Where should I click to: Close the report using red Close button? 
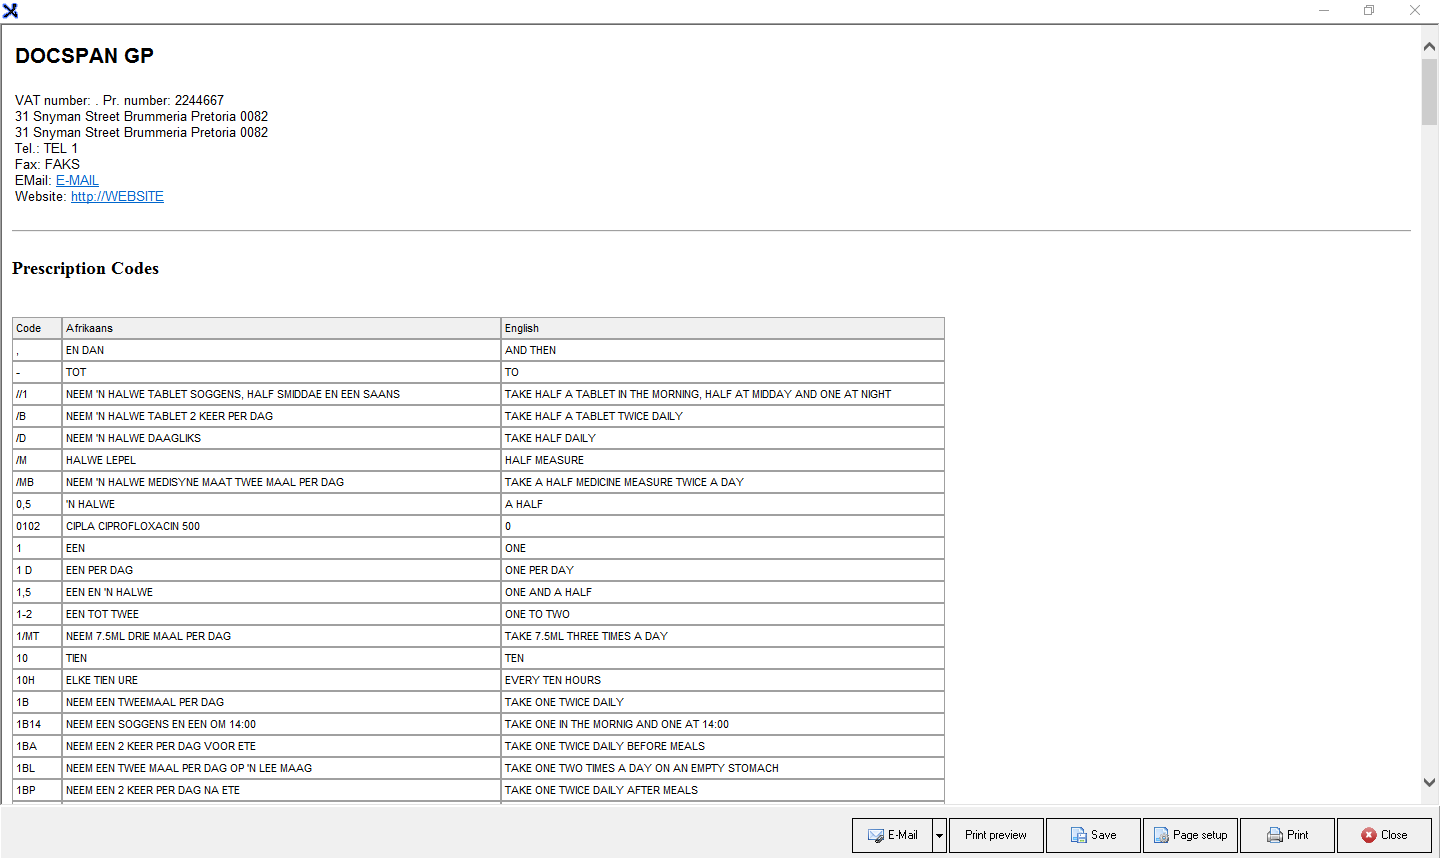pyautogui.click(x=1384, y=835)
